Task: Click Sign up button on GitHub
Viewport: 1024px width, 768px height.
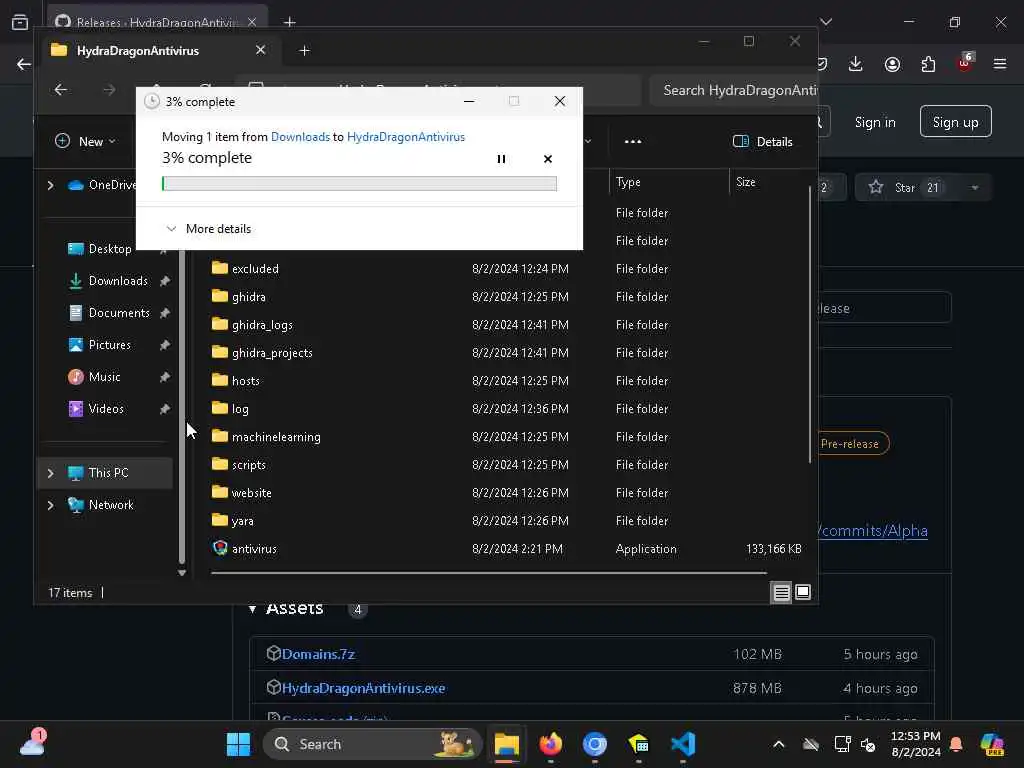Action: click(955, 121)
